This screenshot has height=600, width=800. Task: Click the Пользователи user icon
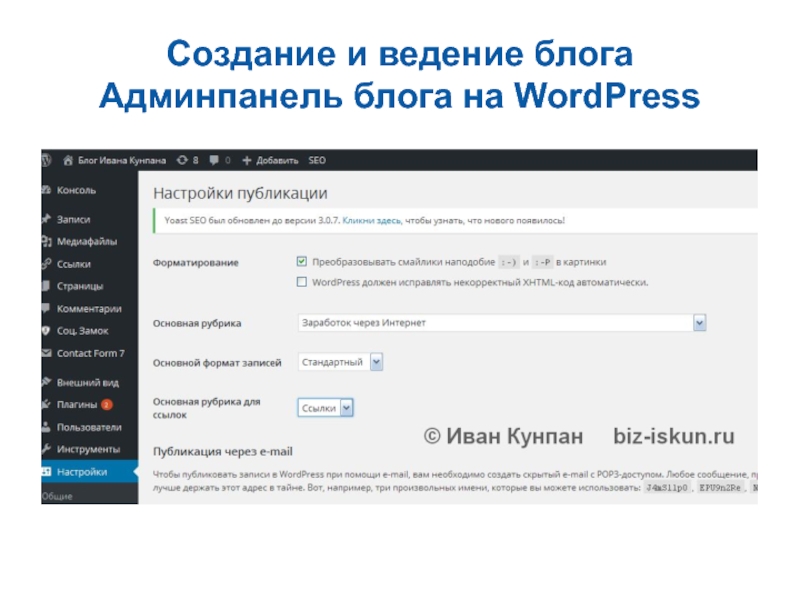coord(46,427)
